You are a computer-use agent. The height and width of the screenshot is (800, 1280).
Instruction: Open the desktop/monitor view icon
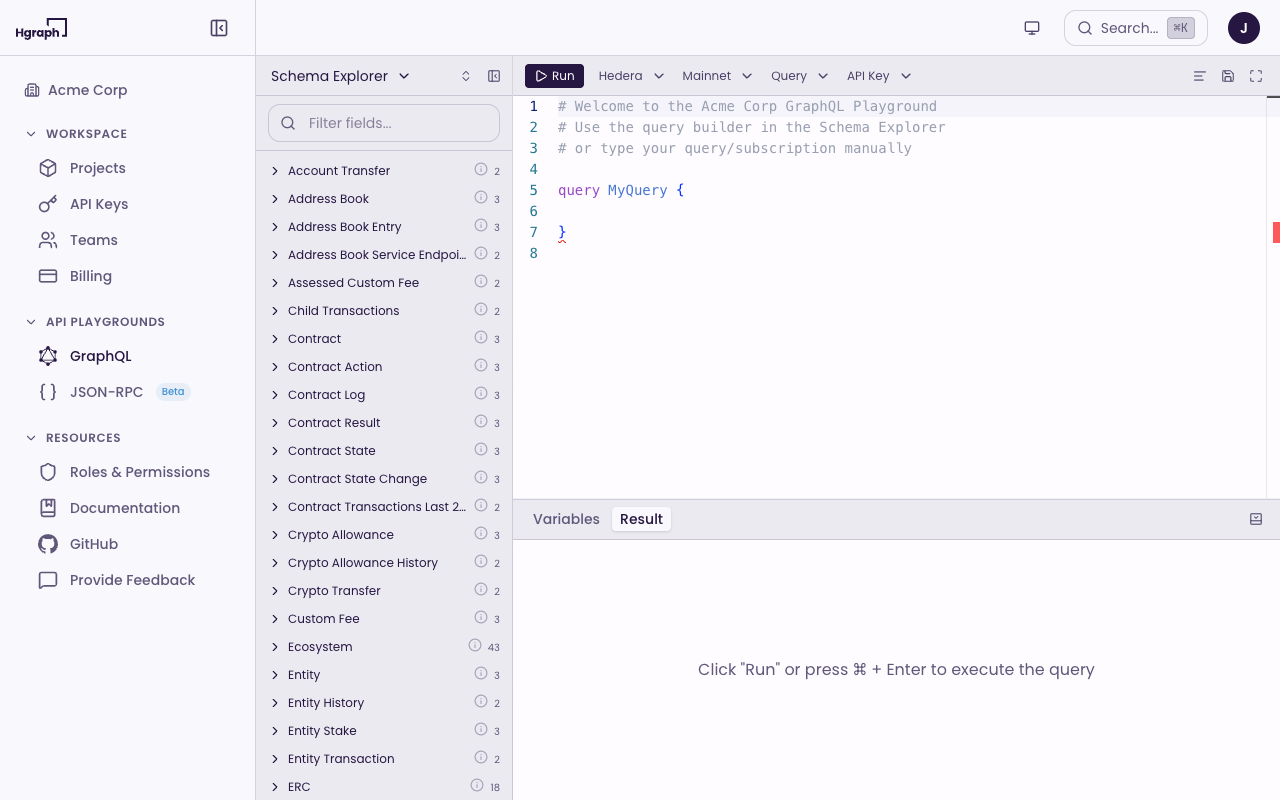tap(1031, 27)
